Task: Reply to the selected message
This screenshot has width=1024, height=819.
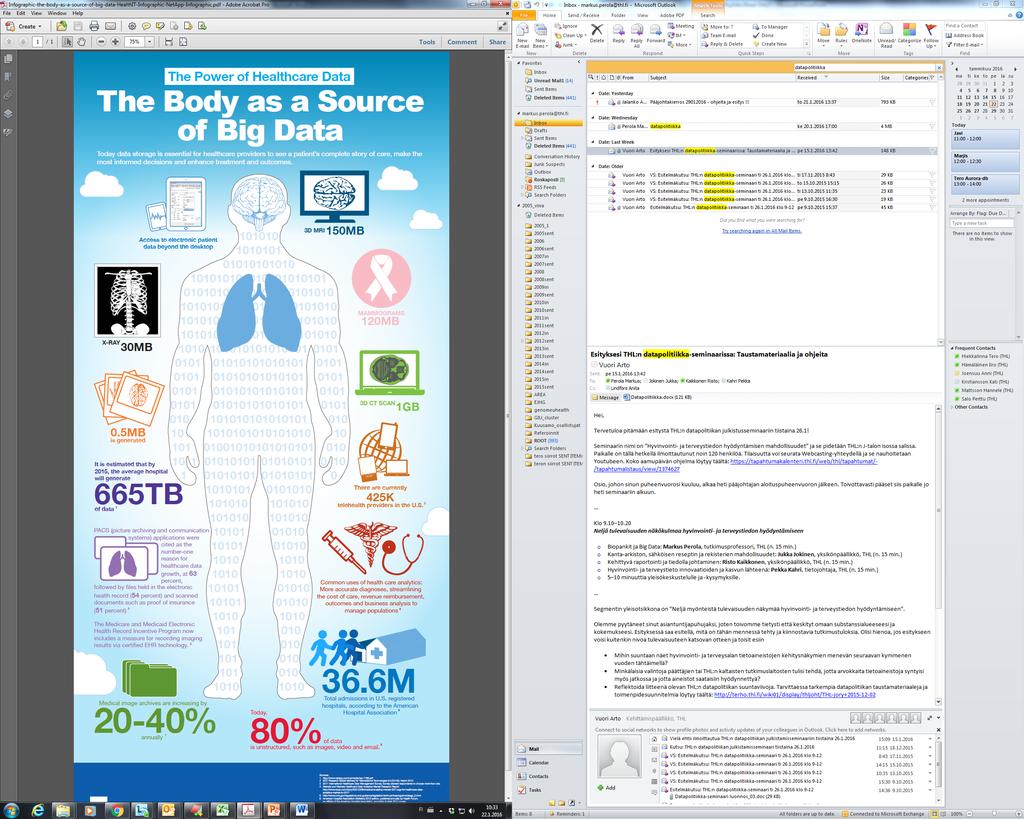Action: (x=618, y=33)
